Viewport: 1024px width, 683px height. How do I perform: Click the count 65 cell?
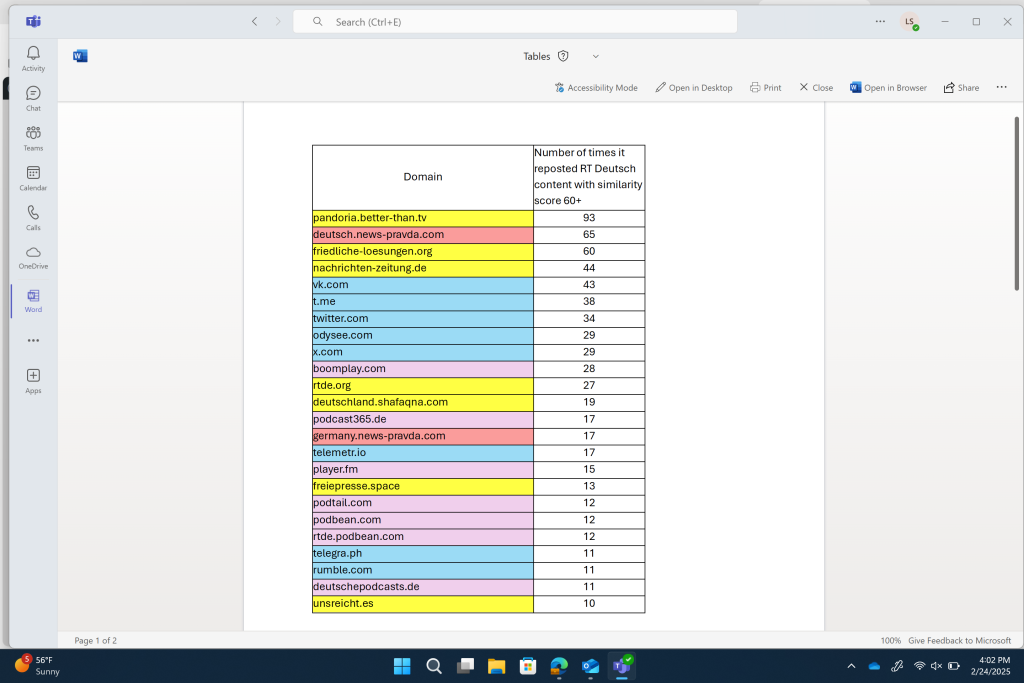point(589,234)
